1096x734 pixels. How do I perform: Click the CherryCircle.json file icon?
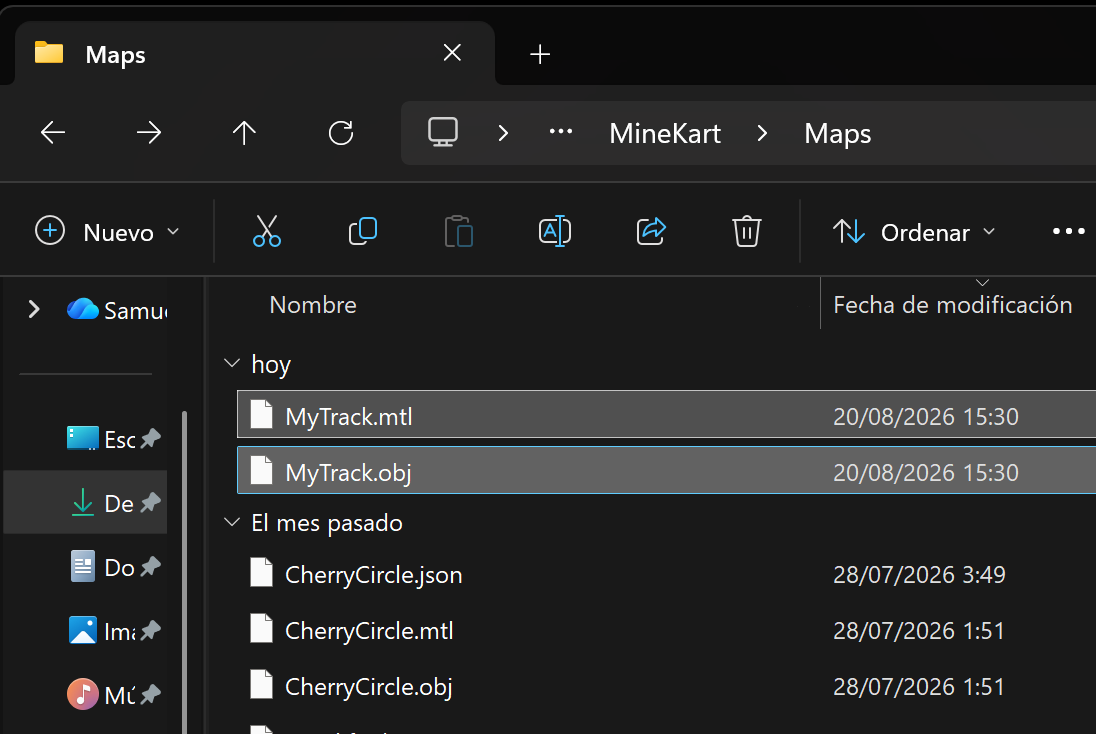click(x=261, y=572)
